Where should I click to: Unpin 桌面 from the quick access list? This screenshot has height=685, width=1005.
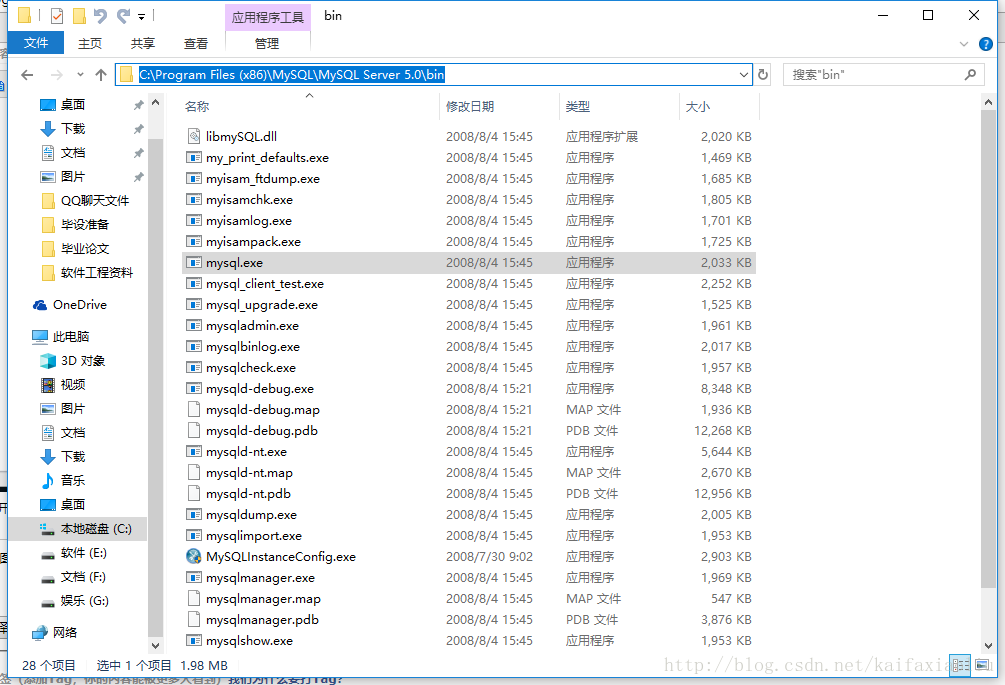[x=139, y=104]
